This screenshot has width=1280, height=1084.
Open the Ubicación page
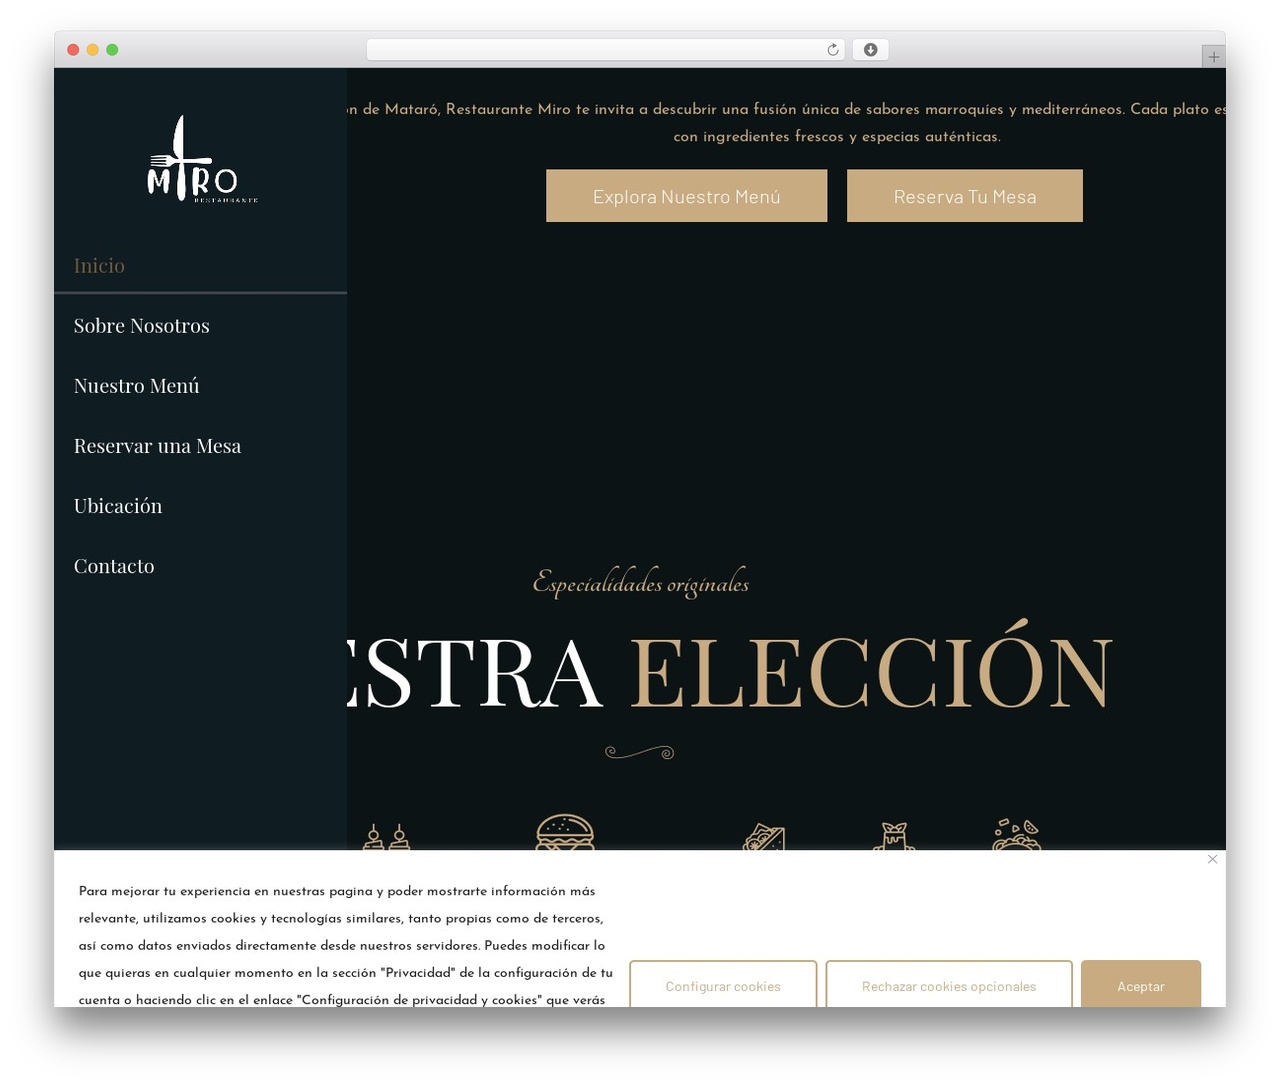pyautogui.click(x=118, y=505)
